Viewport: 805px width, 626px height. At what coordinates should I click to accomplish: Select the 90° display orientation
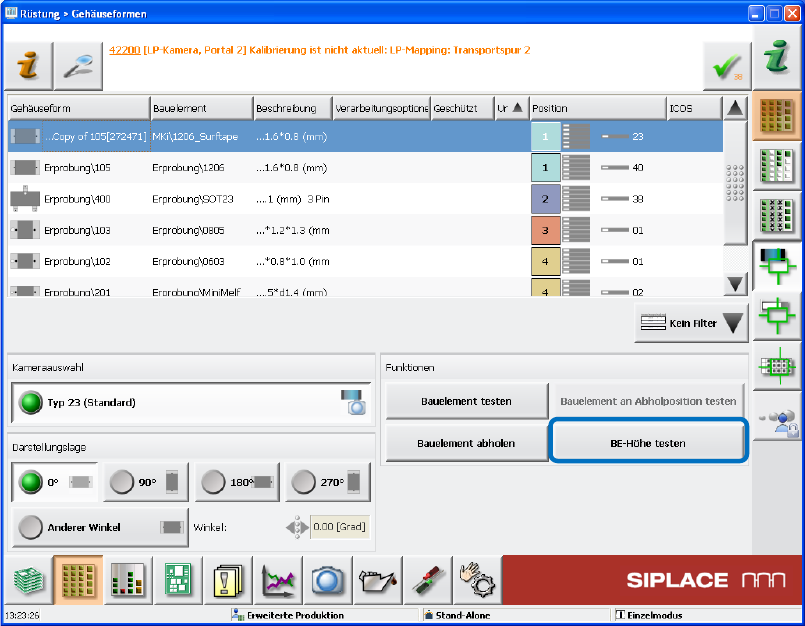tap(147, 482)
